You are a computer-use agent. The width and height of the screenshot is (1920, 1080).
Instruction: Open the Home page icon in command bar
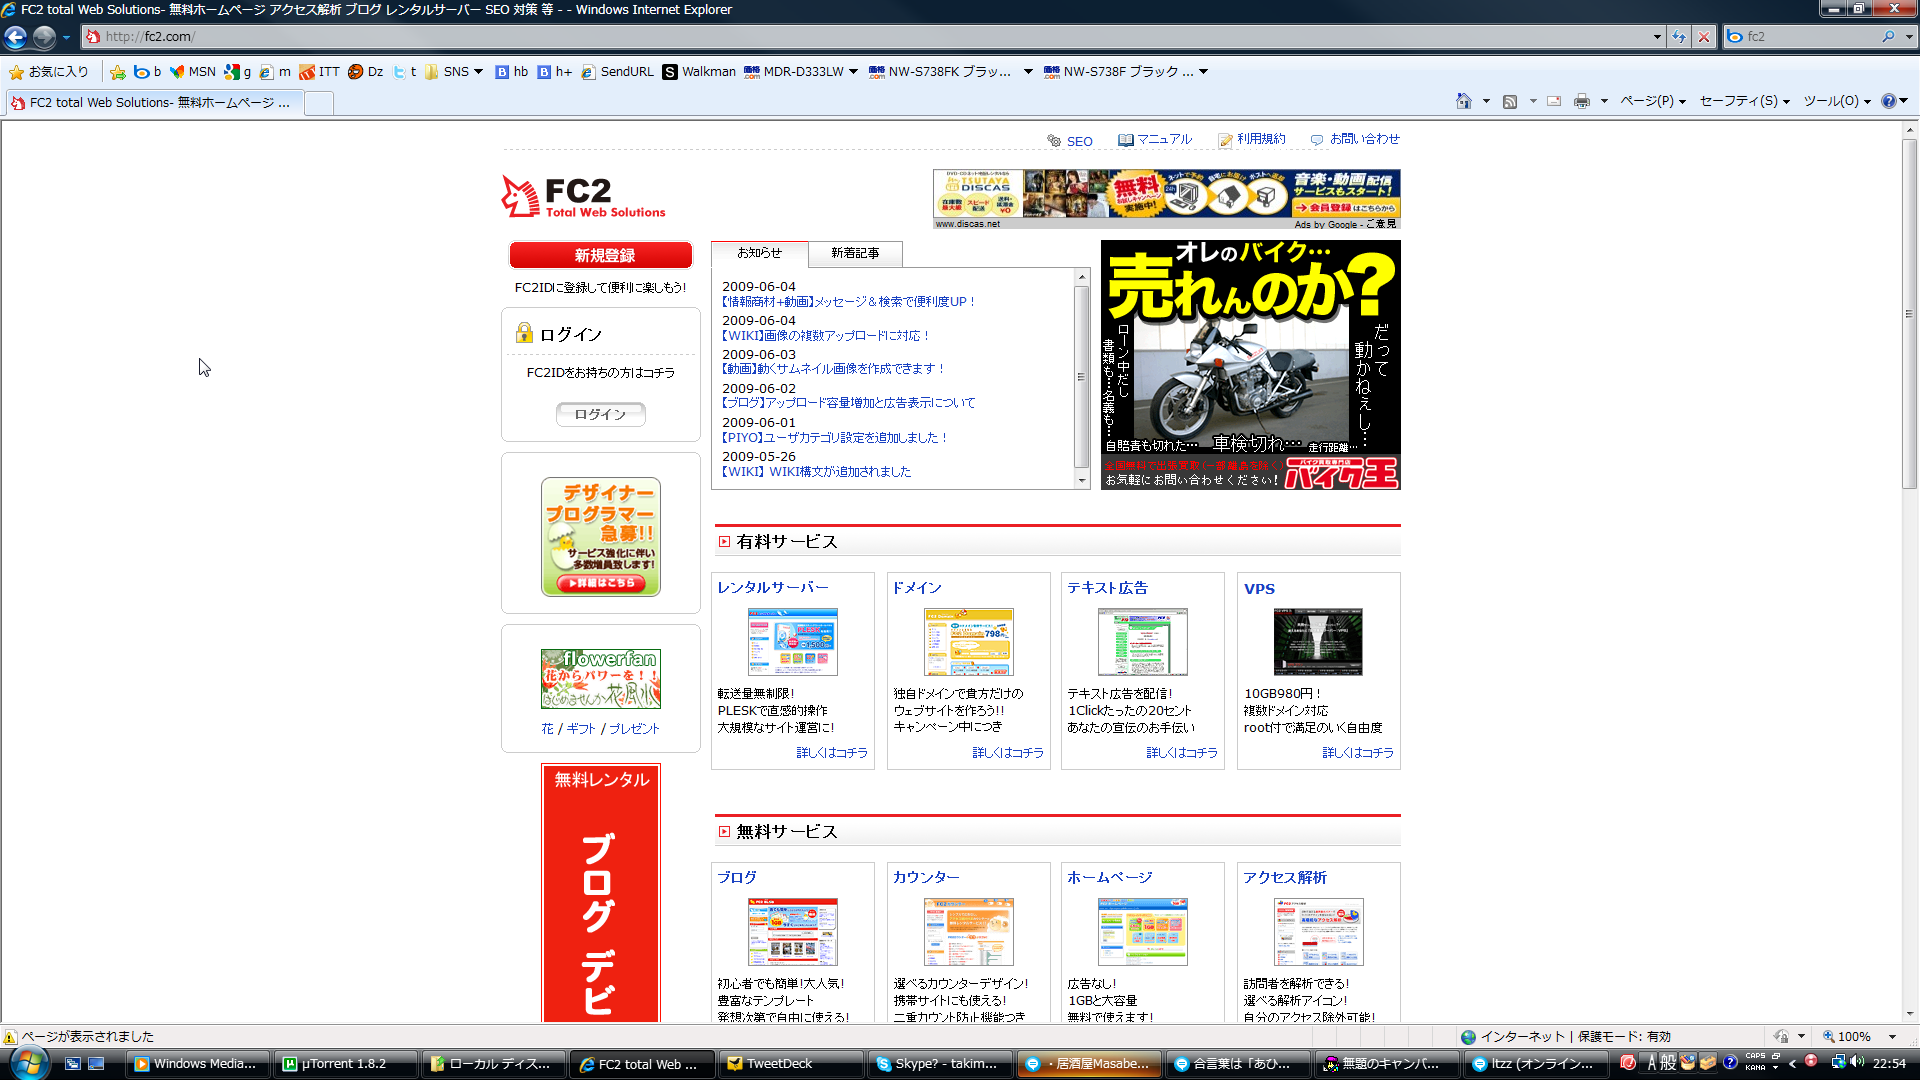[1464, 101]
